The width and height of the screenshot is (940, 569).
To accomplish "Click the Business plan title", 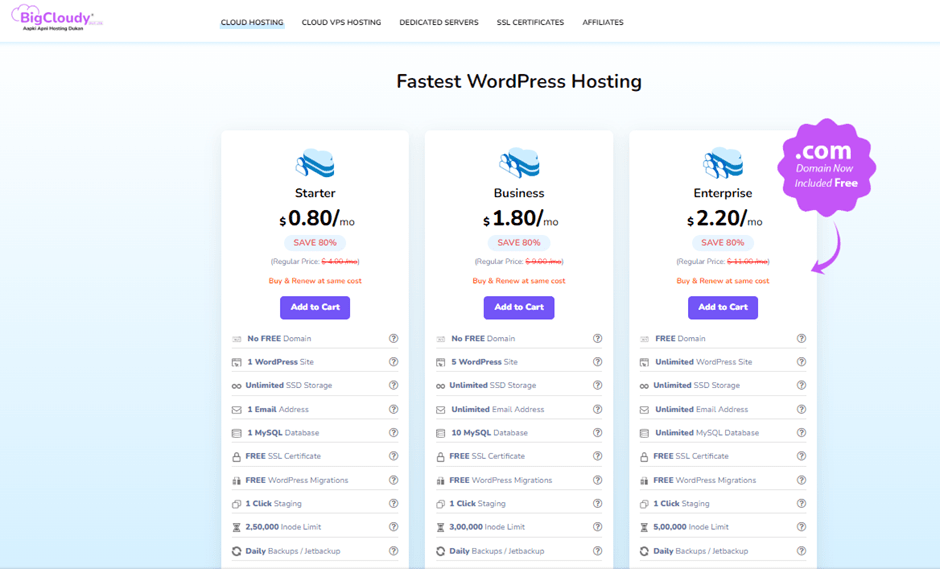I will (519, 193).
